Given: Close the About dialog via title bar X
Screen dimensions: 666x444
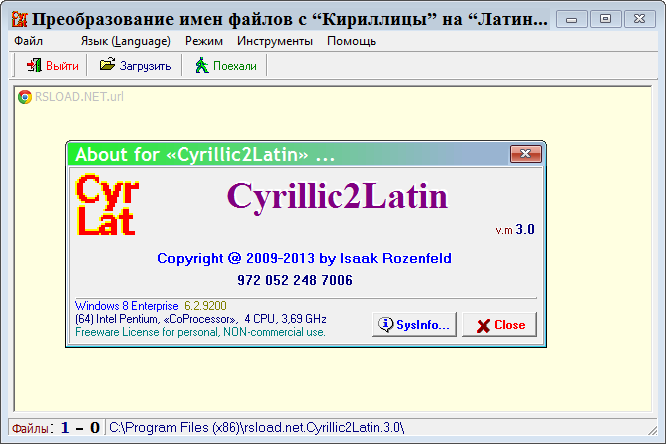Looking at the screenshot, I should coord(525,154).
